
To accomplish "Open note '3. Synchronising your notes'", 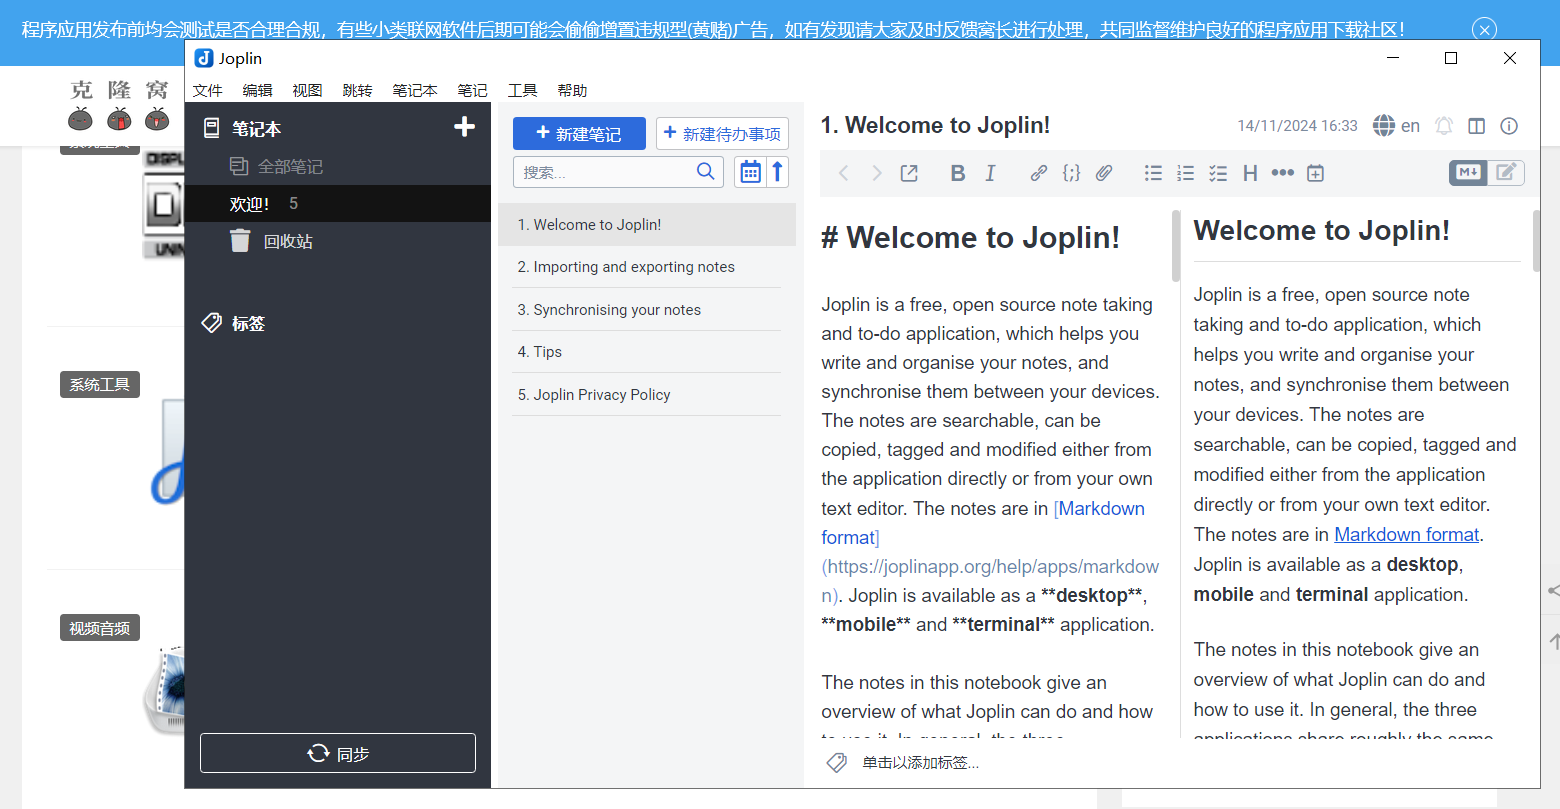I will [647, 310].
